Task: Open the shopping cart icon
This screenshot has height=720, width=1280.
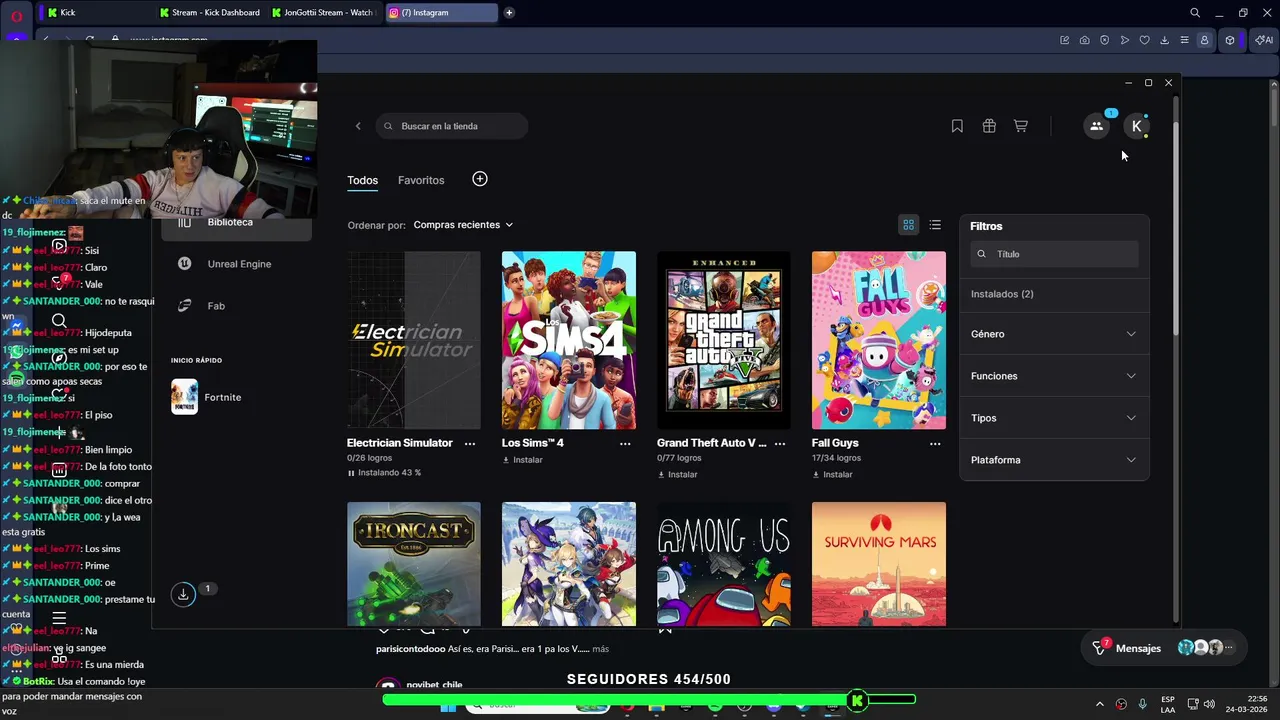Action: [x=1021, y=126]
